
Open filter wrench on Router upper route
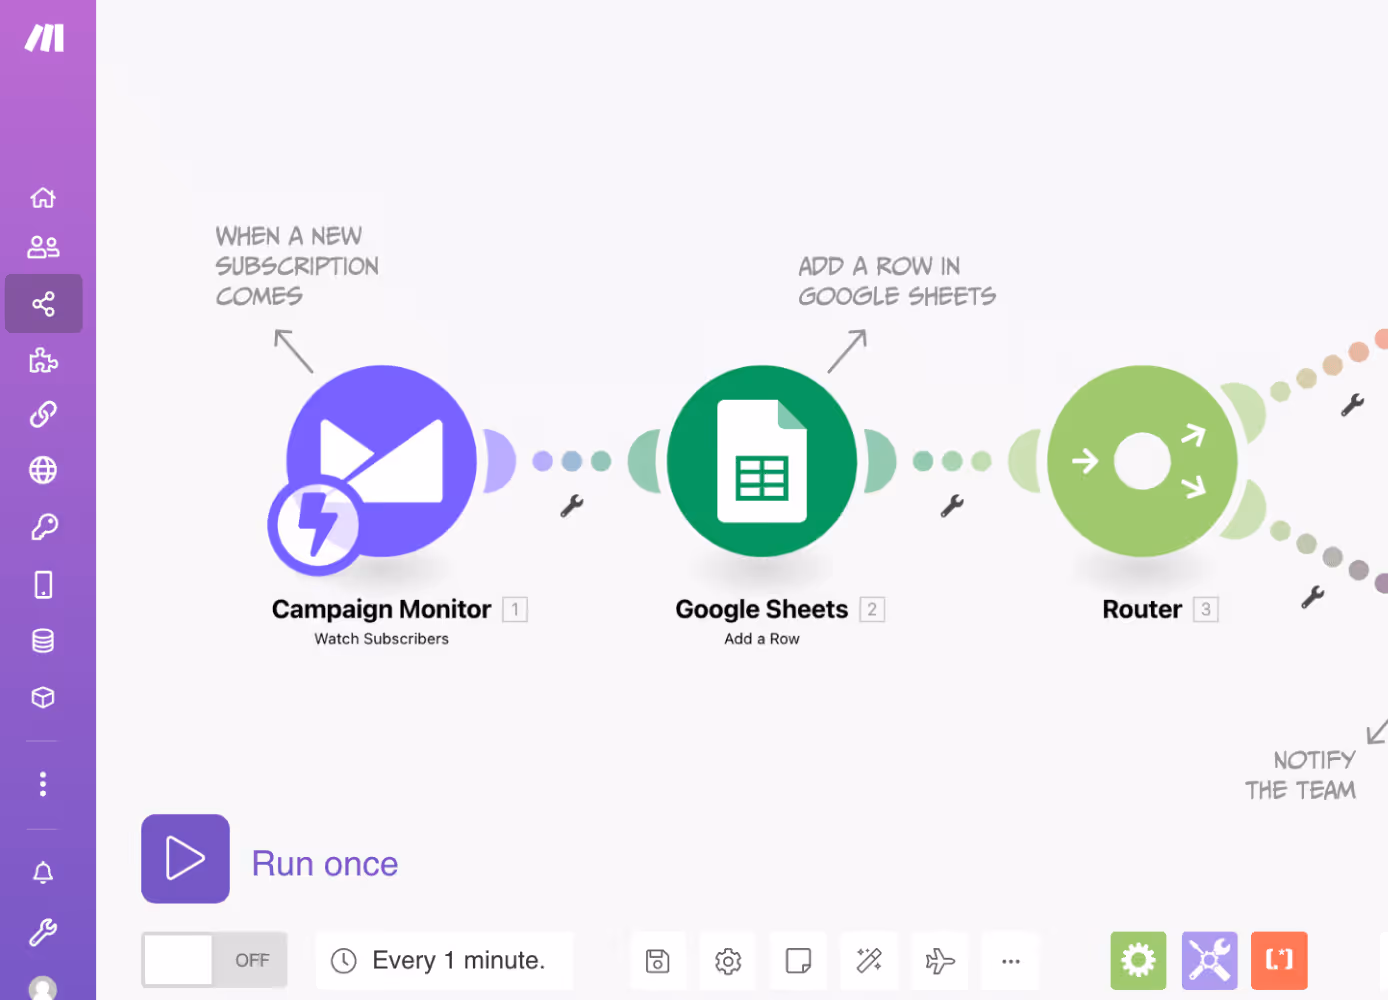(x=1352, y=405)
